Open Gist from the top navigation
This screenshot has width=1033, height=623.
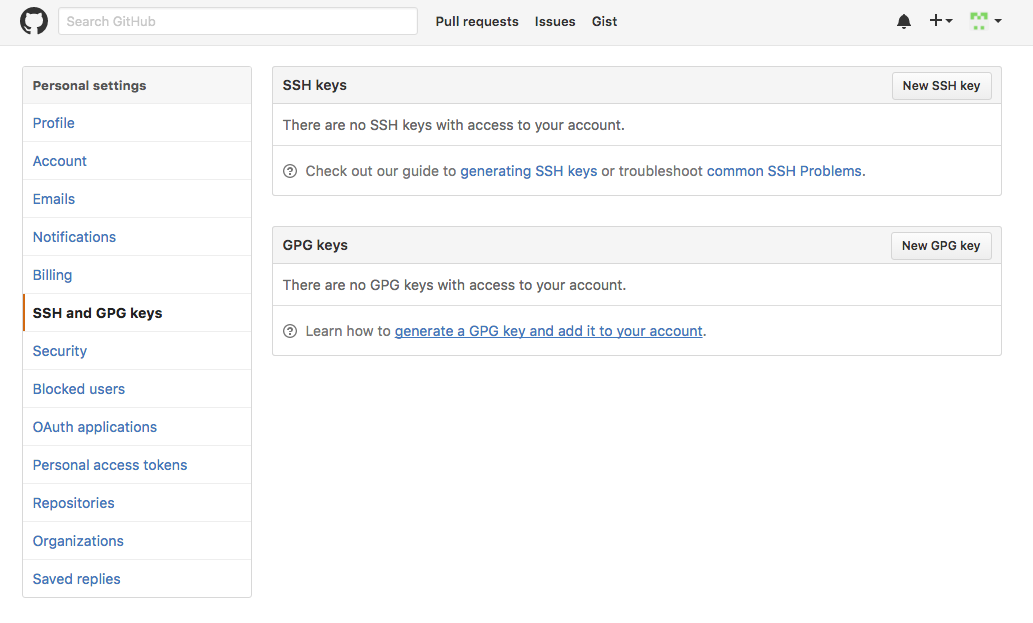click(604, 21)
